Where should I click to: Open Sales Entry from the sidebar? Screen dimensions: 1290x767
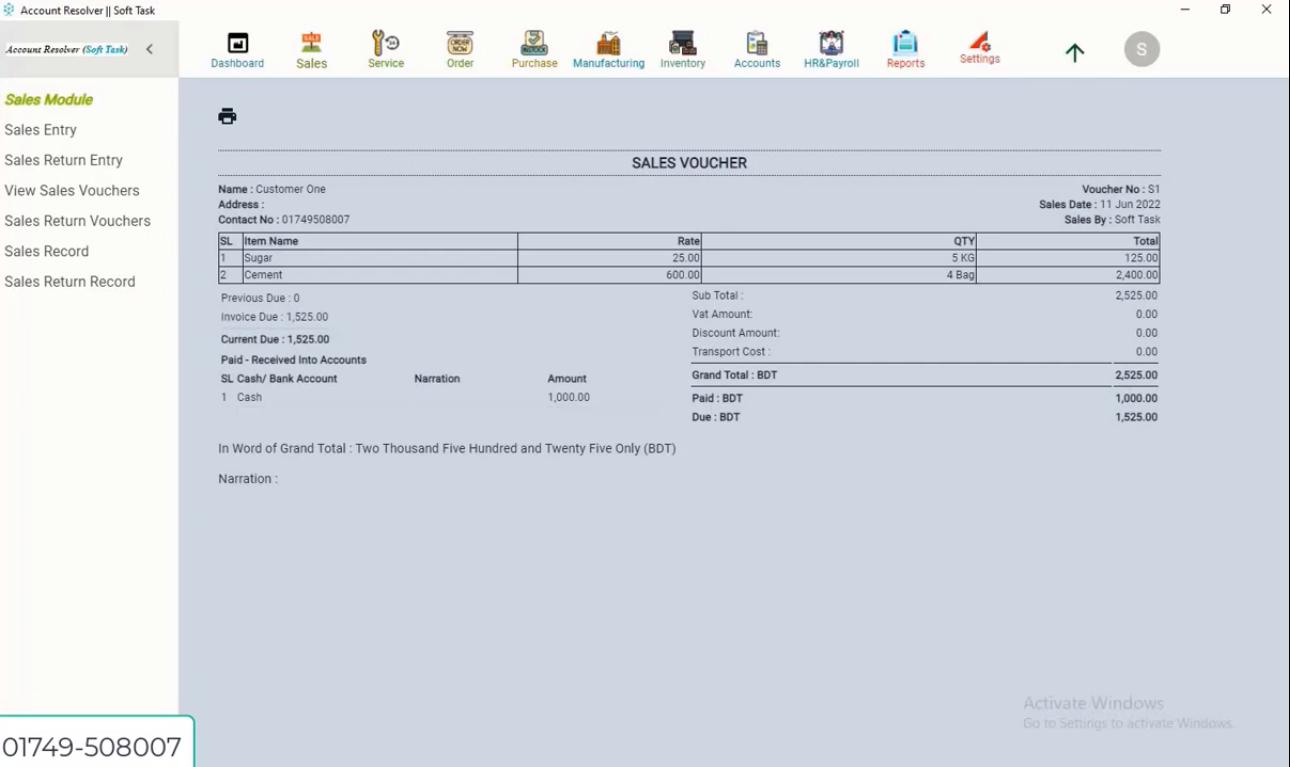click(41, 129)
